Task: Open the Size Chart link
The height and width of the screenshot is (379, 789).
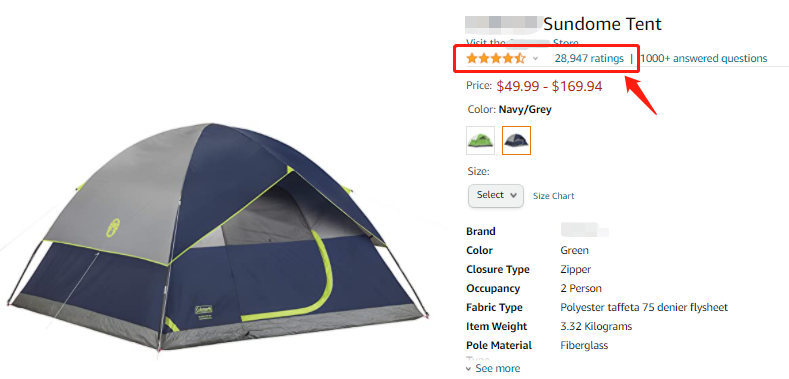Action: click(554, 196)
